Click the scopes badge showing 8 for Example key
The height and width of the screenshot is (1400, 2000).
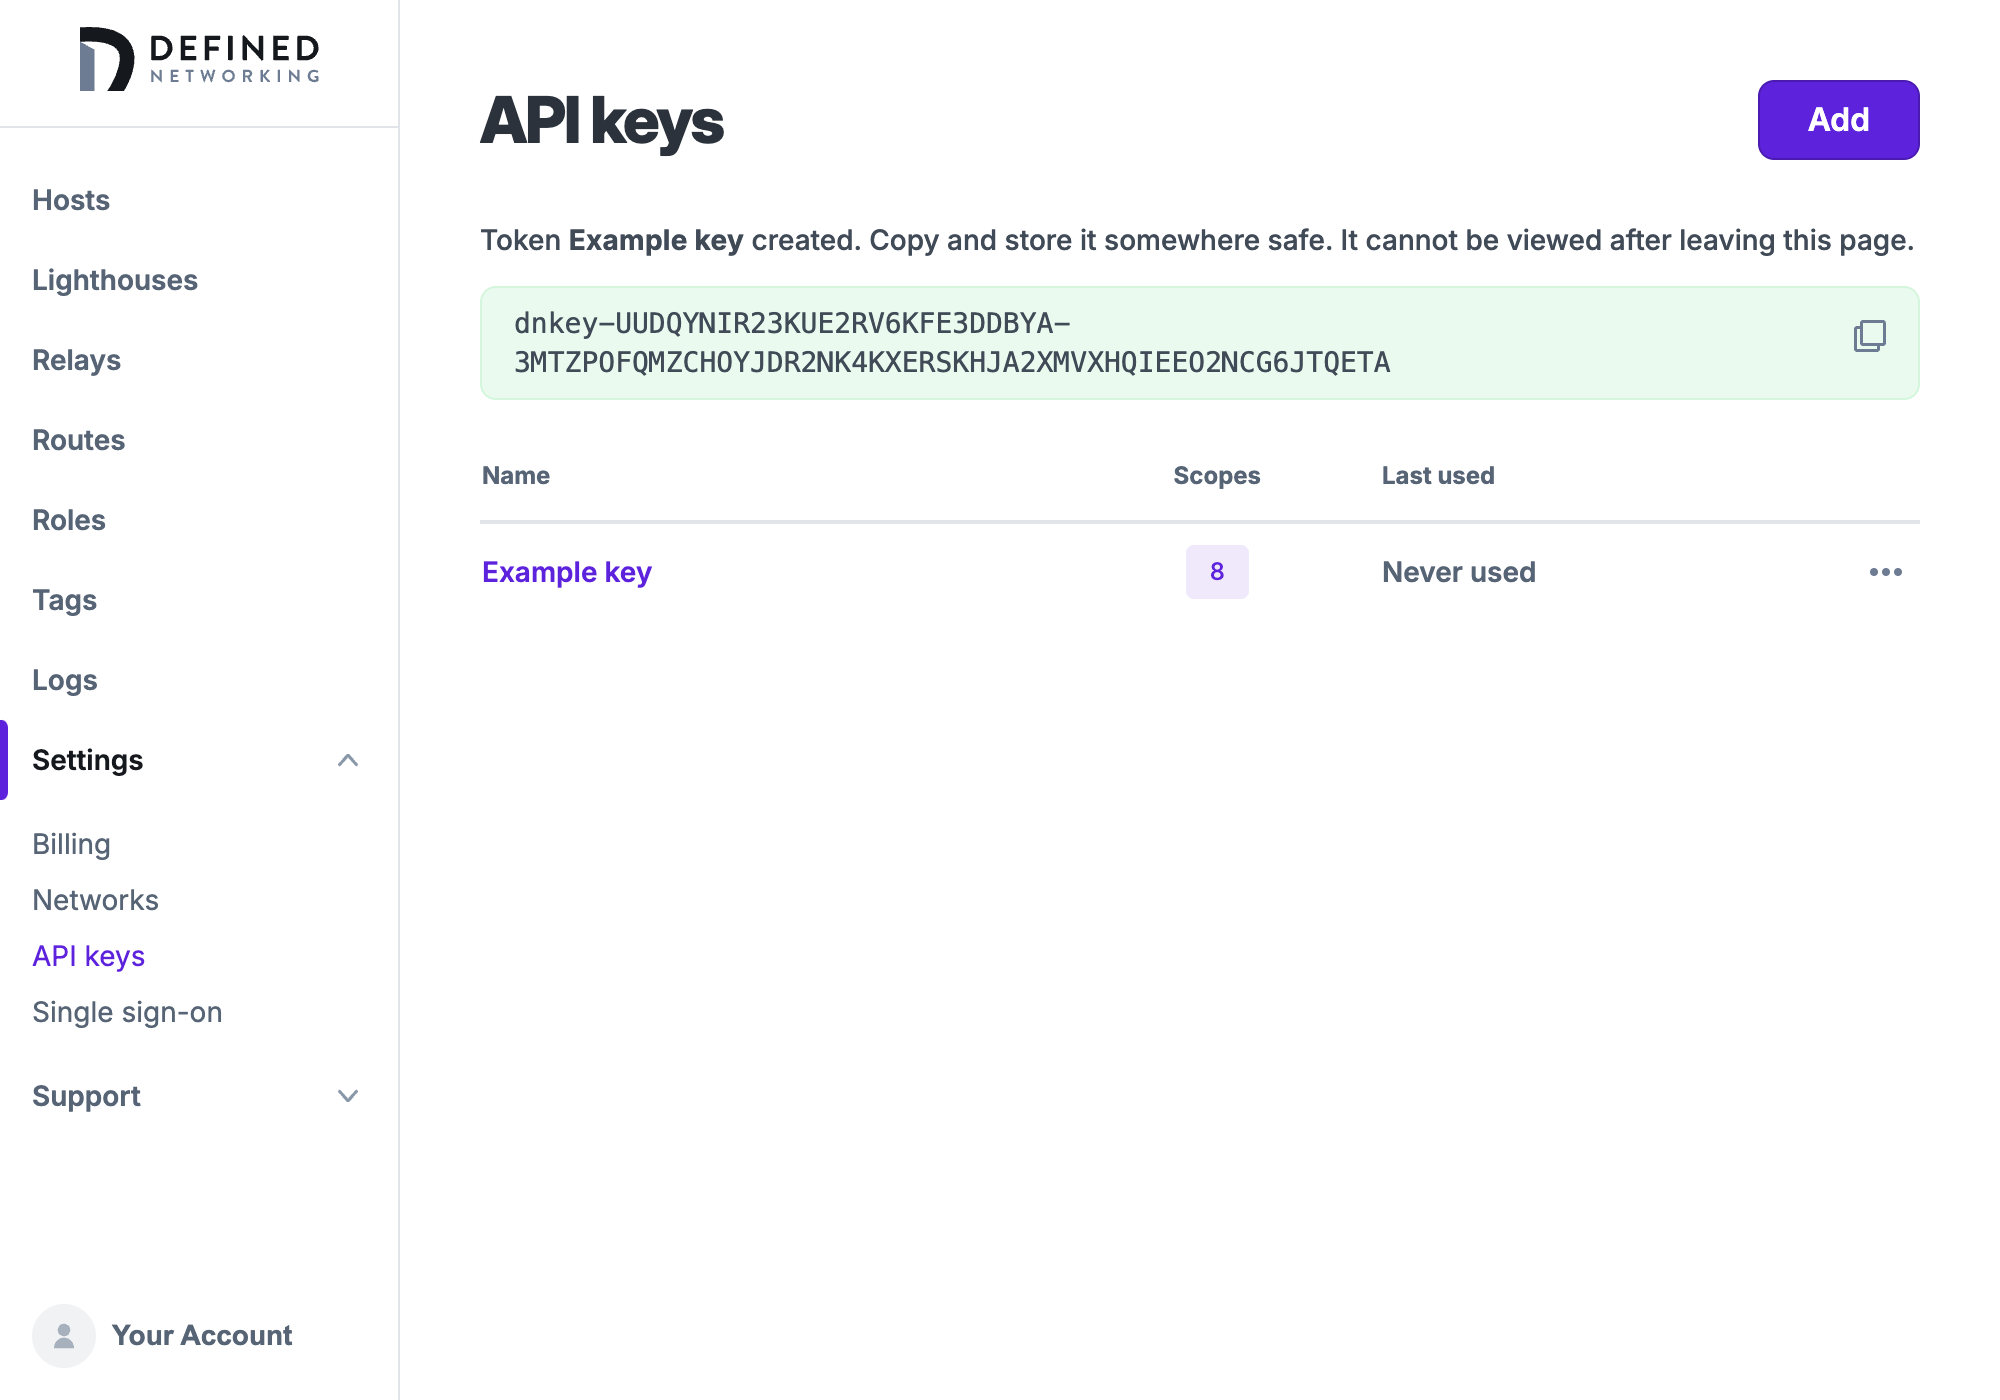tap(1217, 572)
